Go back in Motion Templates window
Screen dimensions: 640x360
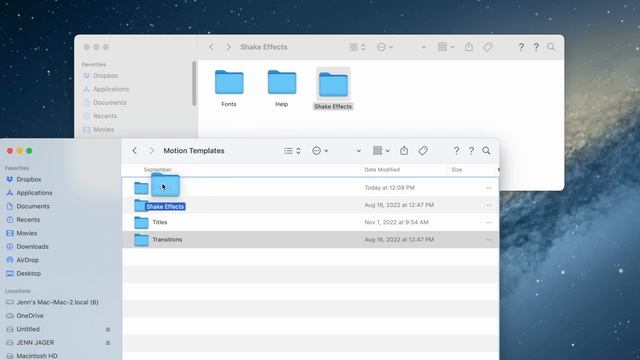coord(135,151)
